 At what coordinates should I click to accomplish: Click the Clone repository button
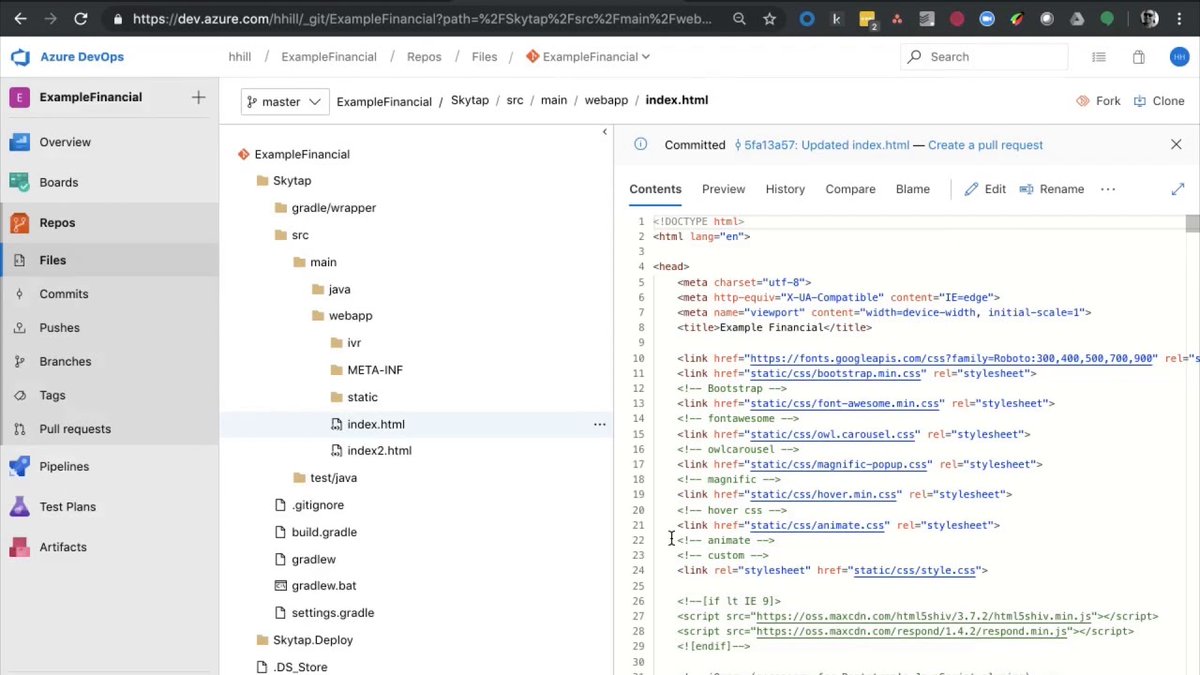pyautogui.click(x=1159, y=101)
